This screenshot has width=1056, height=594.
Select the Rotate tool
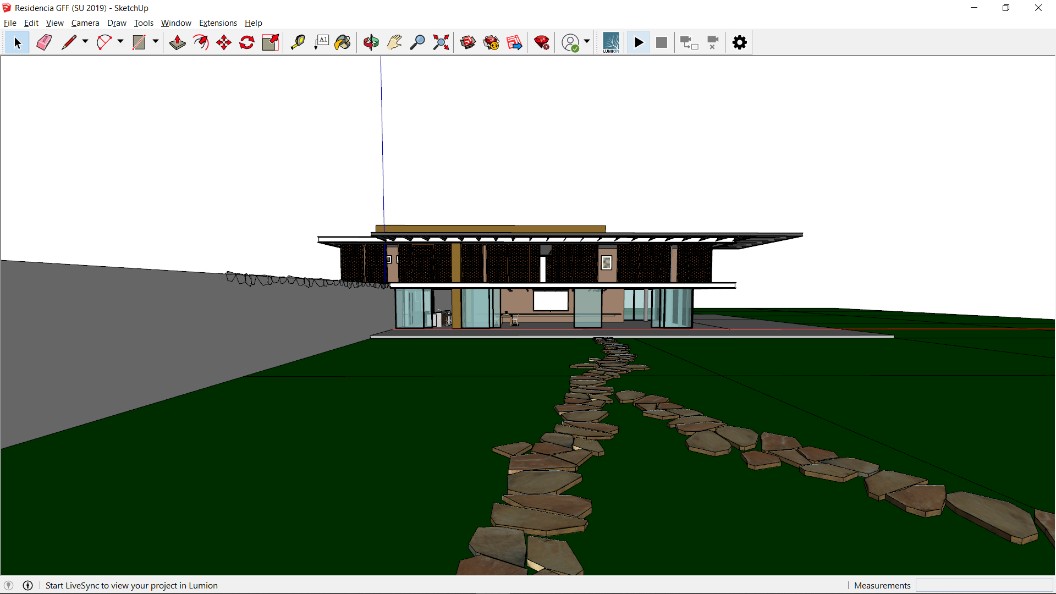(x=247, y=42)
